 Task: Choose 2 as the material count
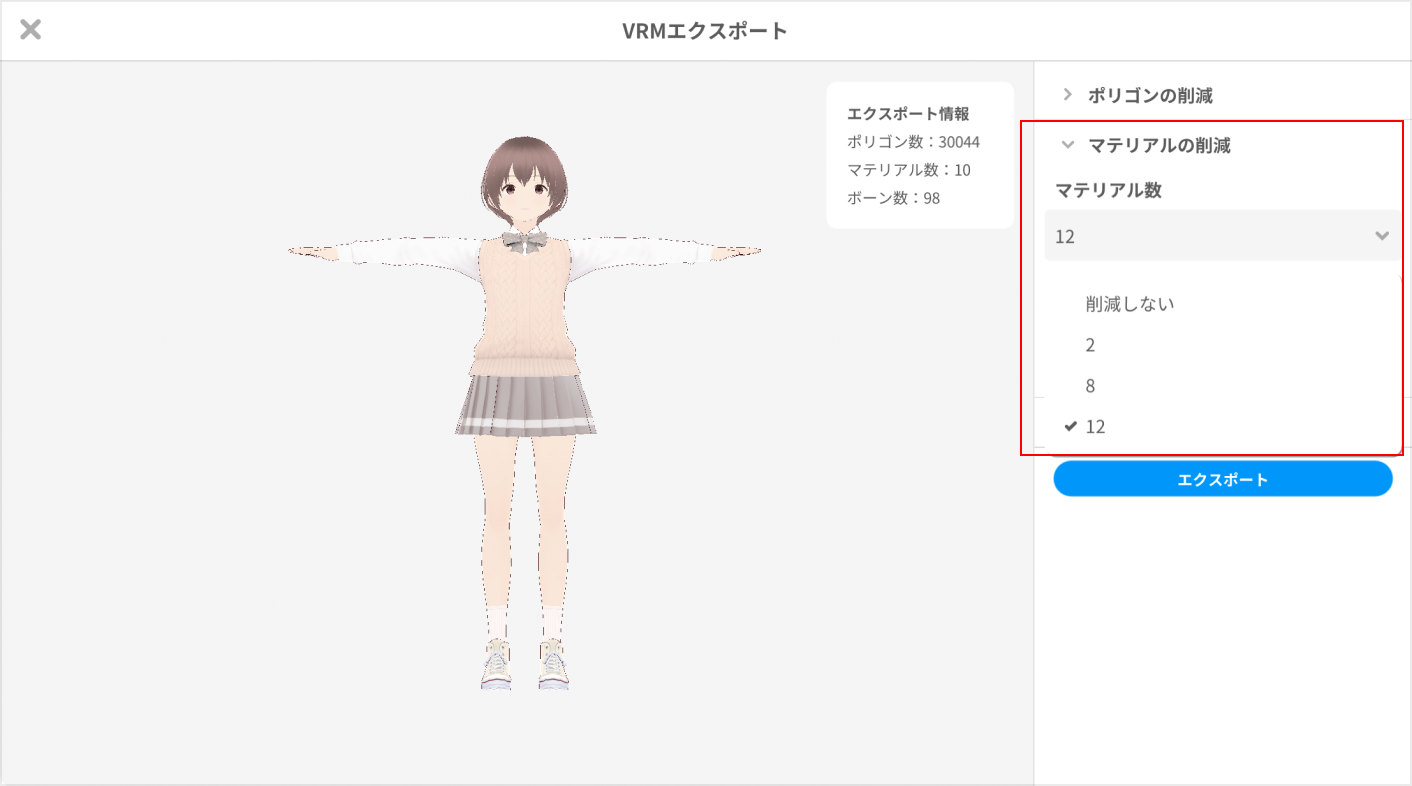(1090, 344)
